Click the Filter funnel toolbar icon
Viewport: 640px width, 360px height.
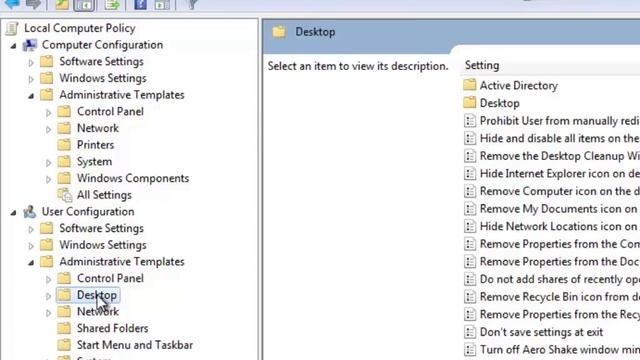click(192, 4)
